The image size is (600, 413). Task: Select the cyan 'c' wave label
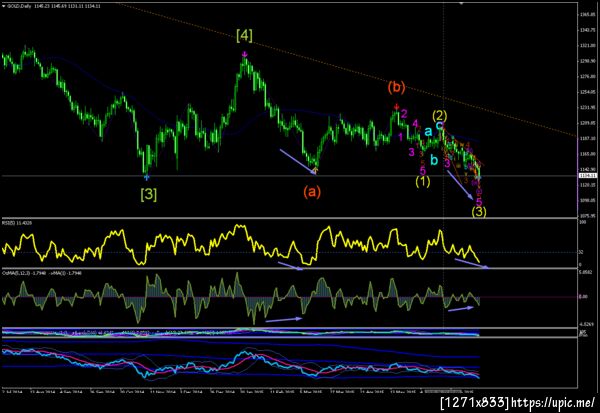click(x=439, y=125)
